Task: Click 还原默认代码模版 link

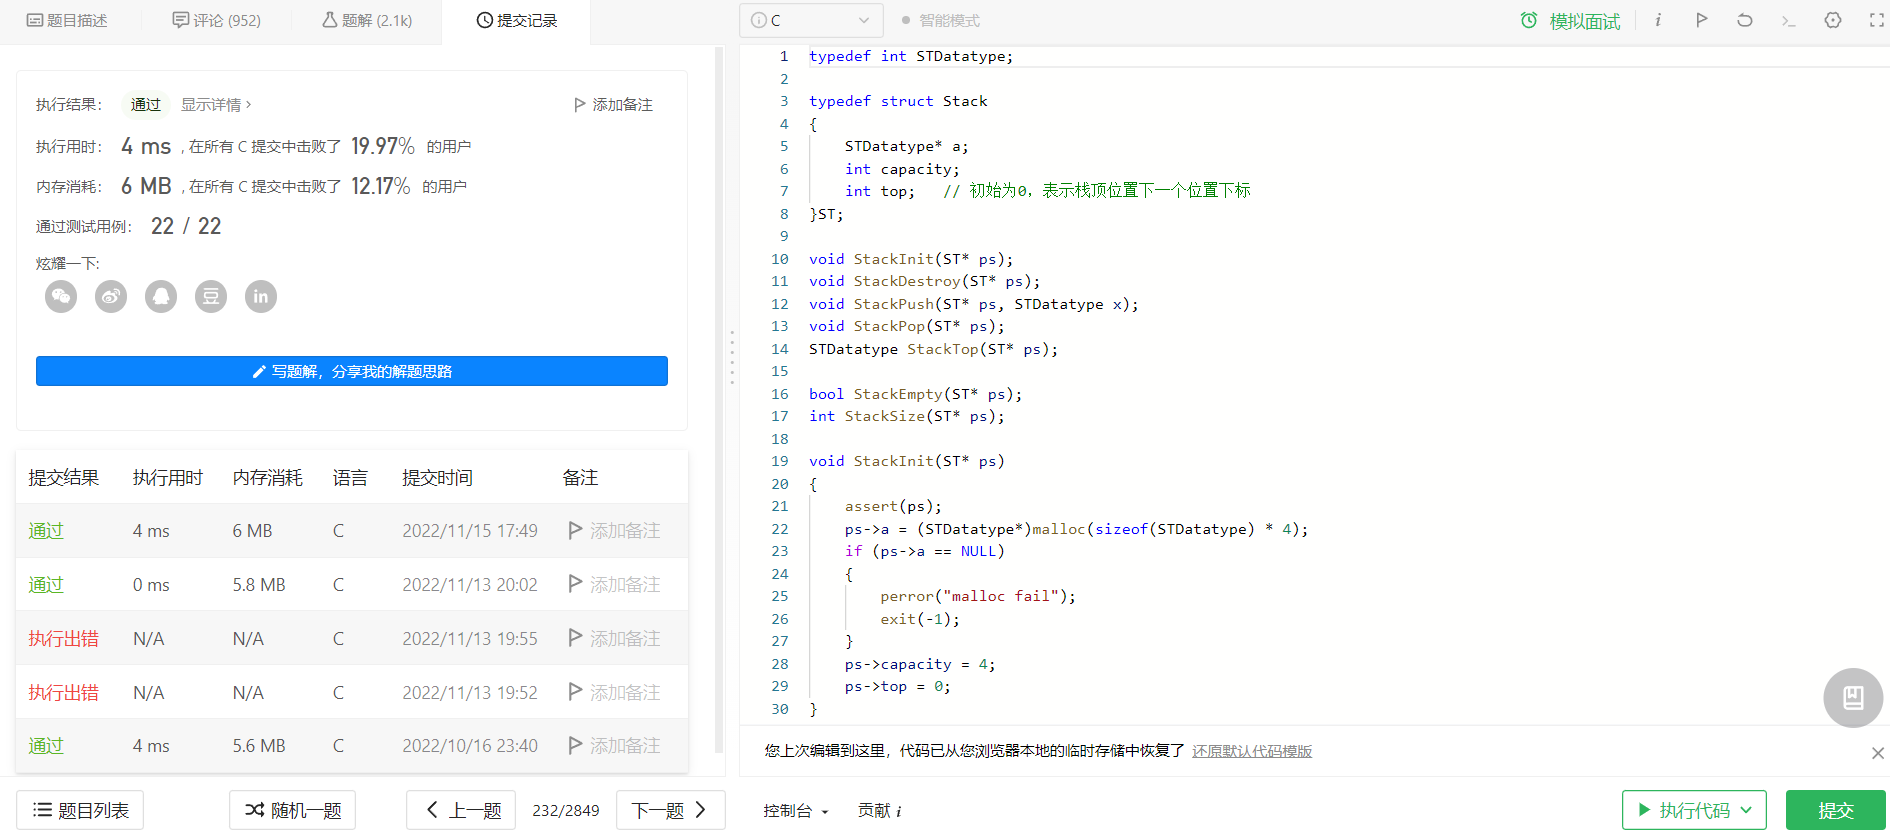Action: [1252, 751]
